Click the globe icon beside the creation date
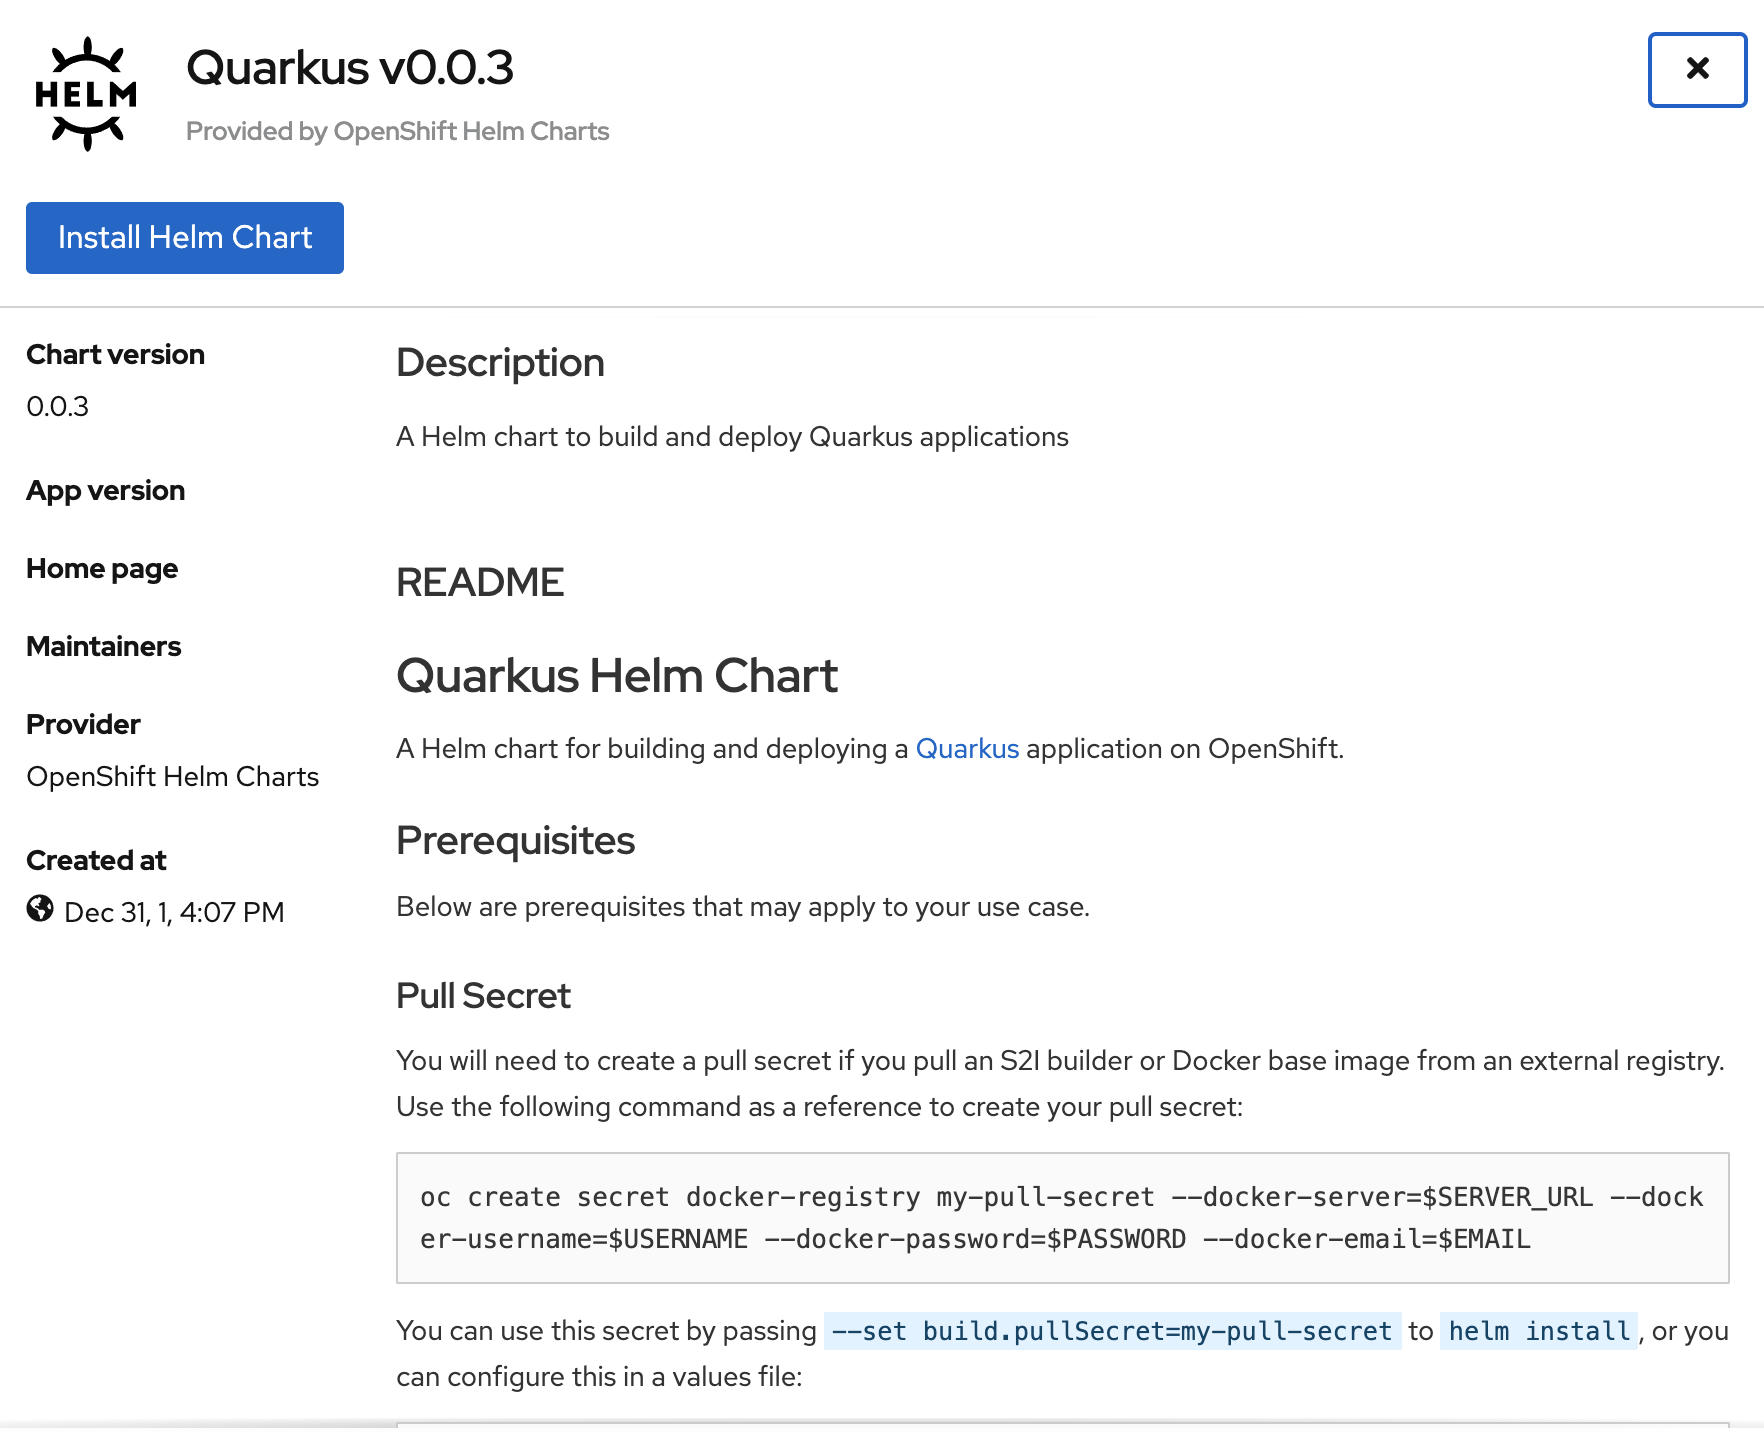Viewport: 1764px width, 1432px height. (x=38, y=910)
